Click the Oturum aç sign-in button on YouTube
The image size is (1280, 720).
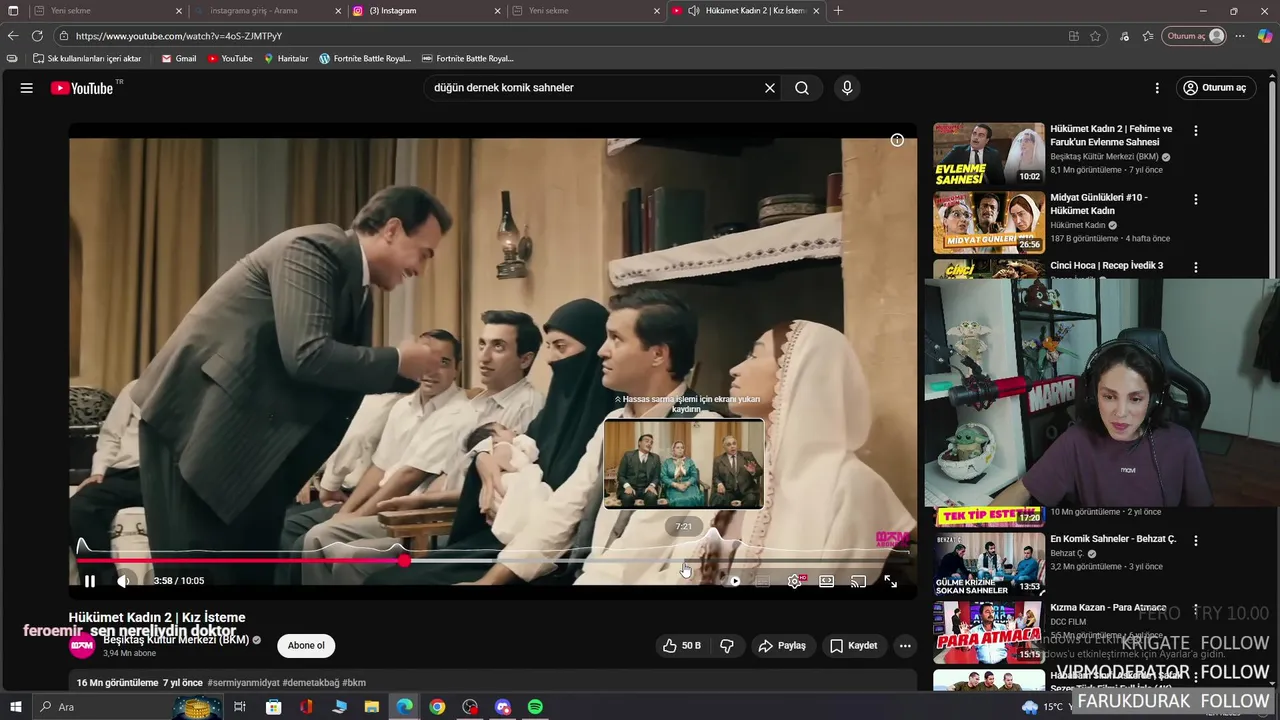[1216, 88]
